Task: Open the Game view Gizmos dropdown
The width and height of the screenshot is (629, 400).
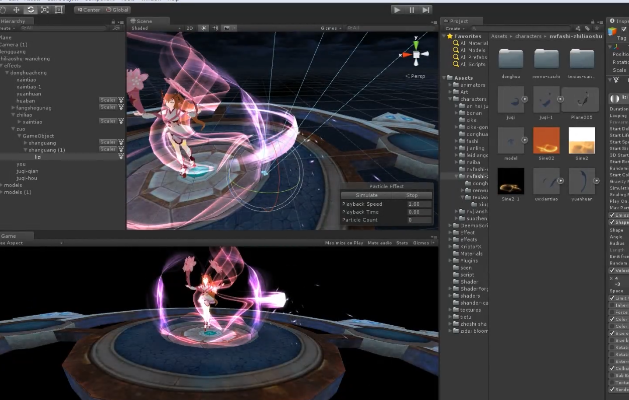Action: (x=423, y=243)
